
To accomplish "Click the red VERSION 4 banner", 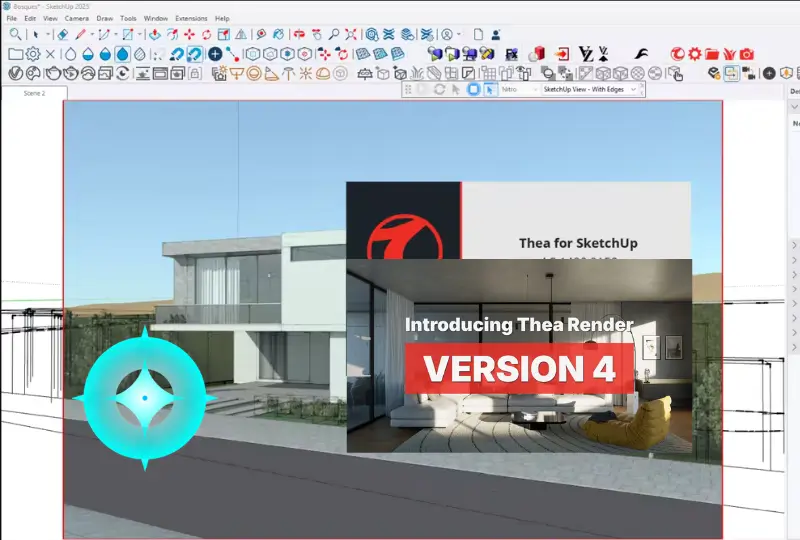I will pos(519,368).
